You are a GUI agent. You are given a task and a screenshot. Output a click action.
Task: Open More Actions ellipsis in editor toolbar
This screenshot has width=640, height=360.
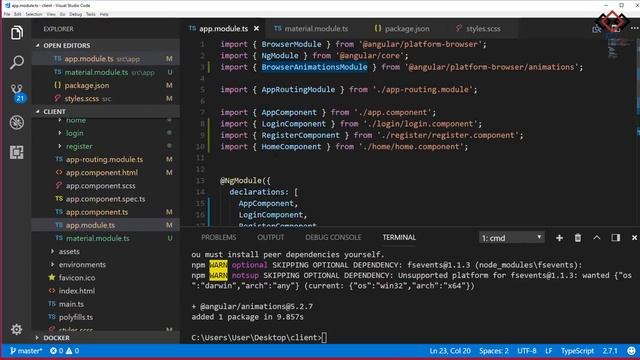coord(634,29)
